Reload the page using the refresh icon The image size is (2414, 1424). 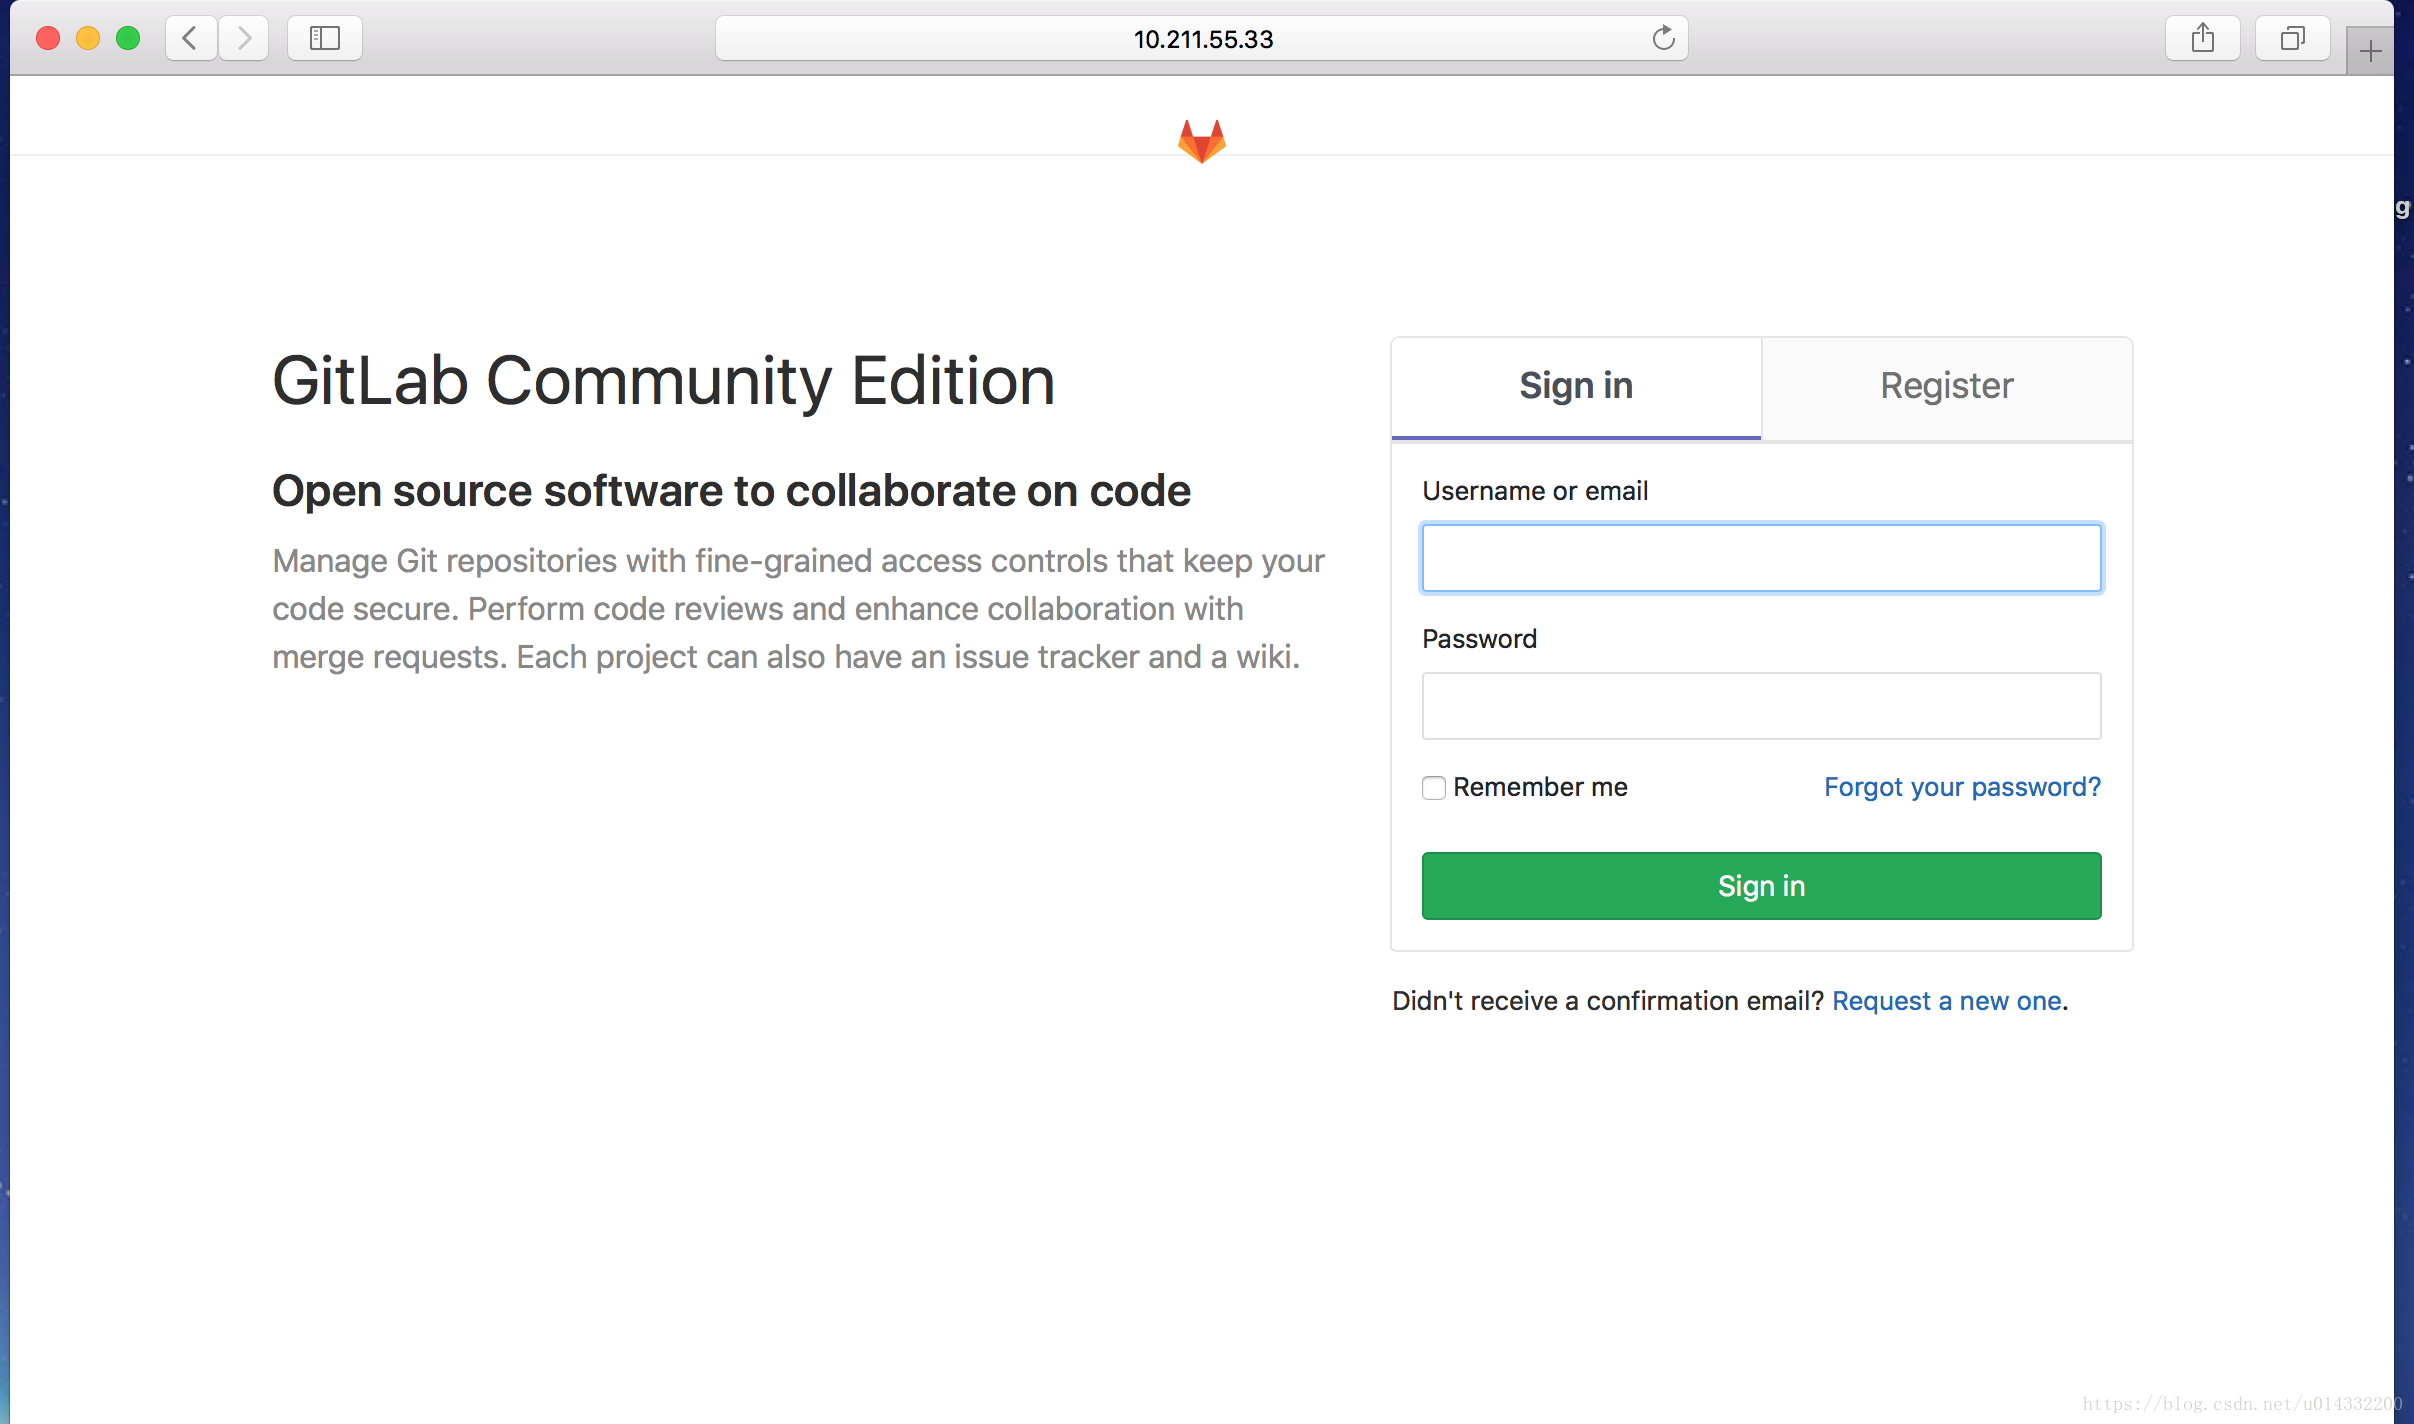1663,39
